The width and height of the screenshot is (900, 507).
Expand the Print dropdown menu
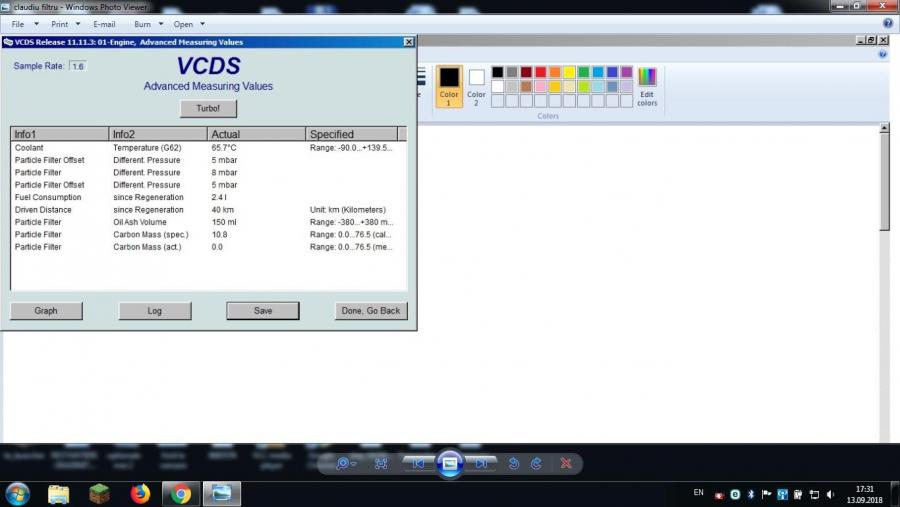65,23
